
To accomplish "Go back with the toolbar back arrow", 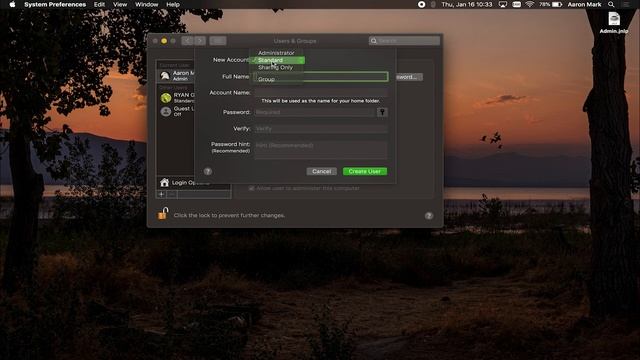I will pos(188,41).
